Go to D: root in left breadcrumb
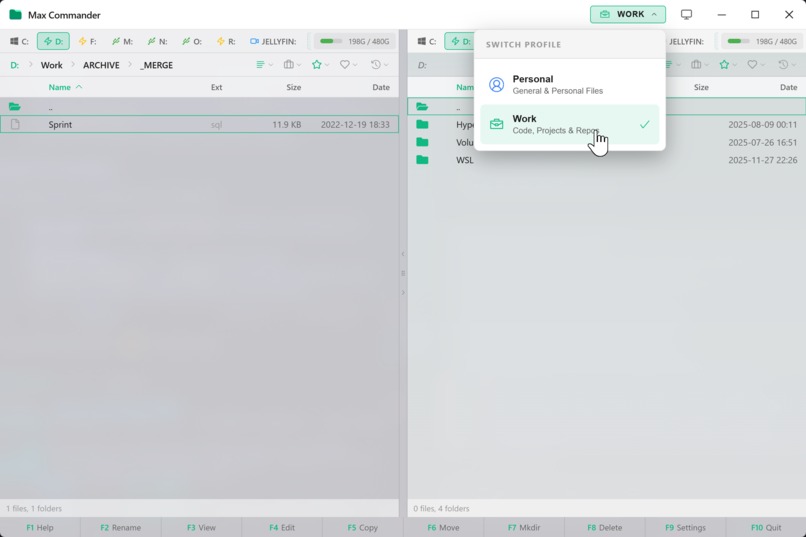This screenshot has height=537, width=806. click(x=14, y=65)
